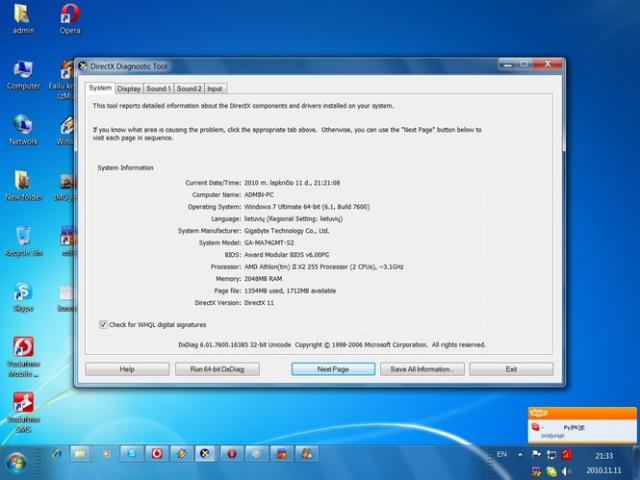This screenshot has height=480, width=640.
Task: Open the Sound 2 tab
Action: [x=190, y=88]
